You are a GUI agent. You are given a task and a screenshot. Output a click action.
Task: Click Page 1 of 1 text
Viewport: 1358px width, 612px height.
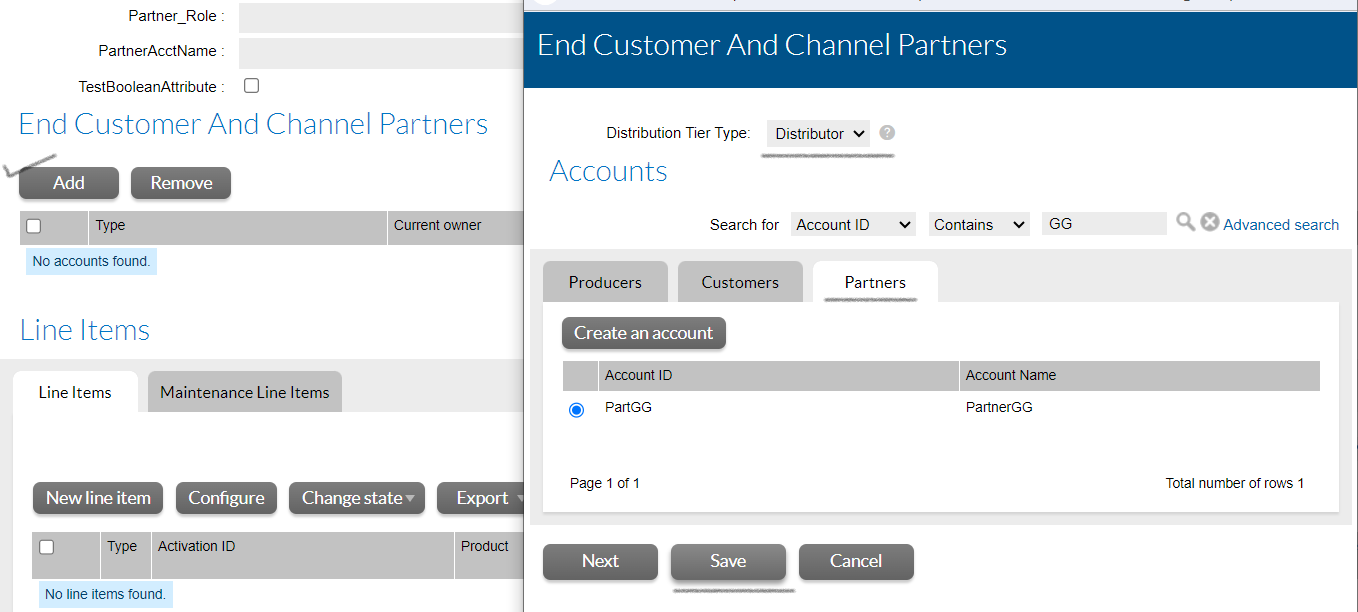605,483
